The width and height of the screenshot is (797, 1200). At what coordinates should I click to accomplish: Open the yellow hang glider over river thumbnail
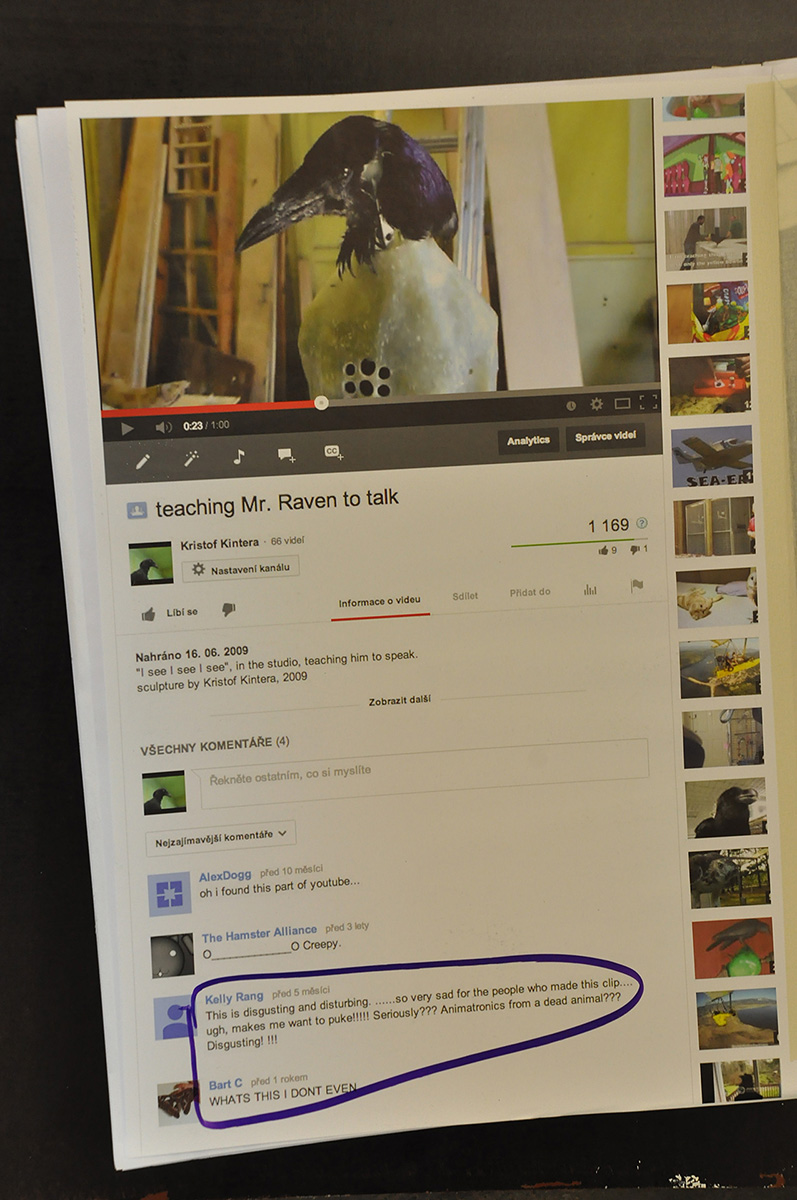click(x=720, y=667)
